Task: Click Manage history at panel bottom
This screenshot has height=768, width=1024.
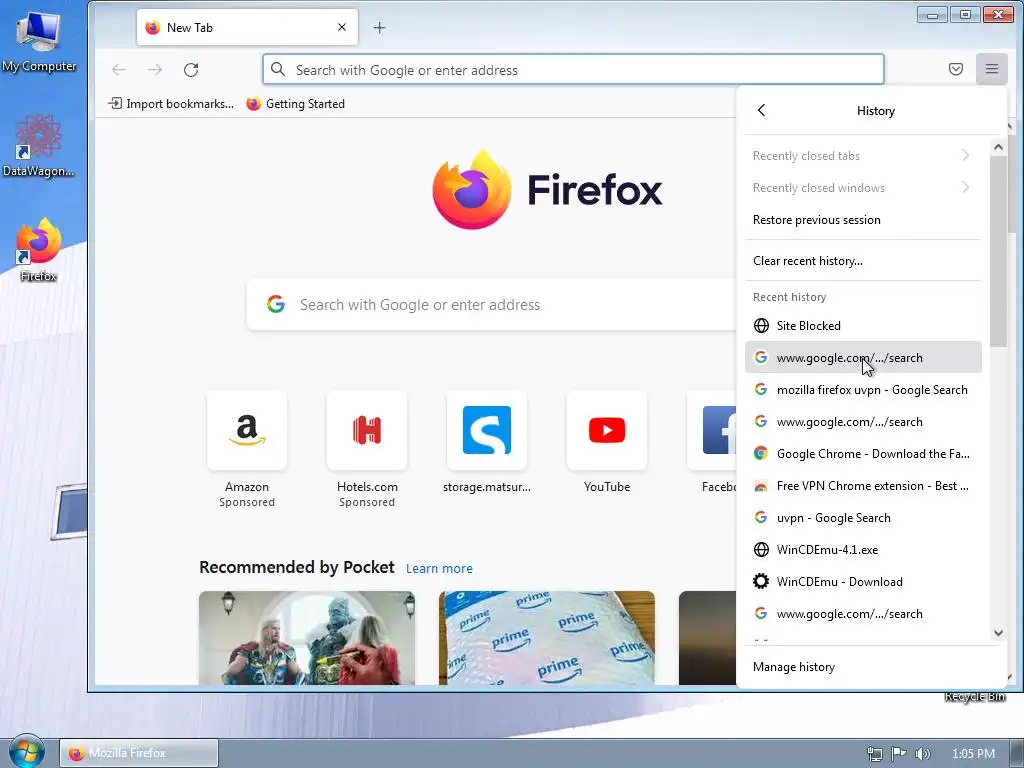Action: click(871, 667)
